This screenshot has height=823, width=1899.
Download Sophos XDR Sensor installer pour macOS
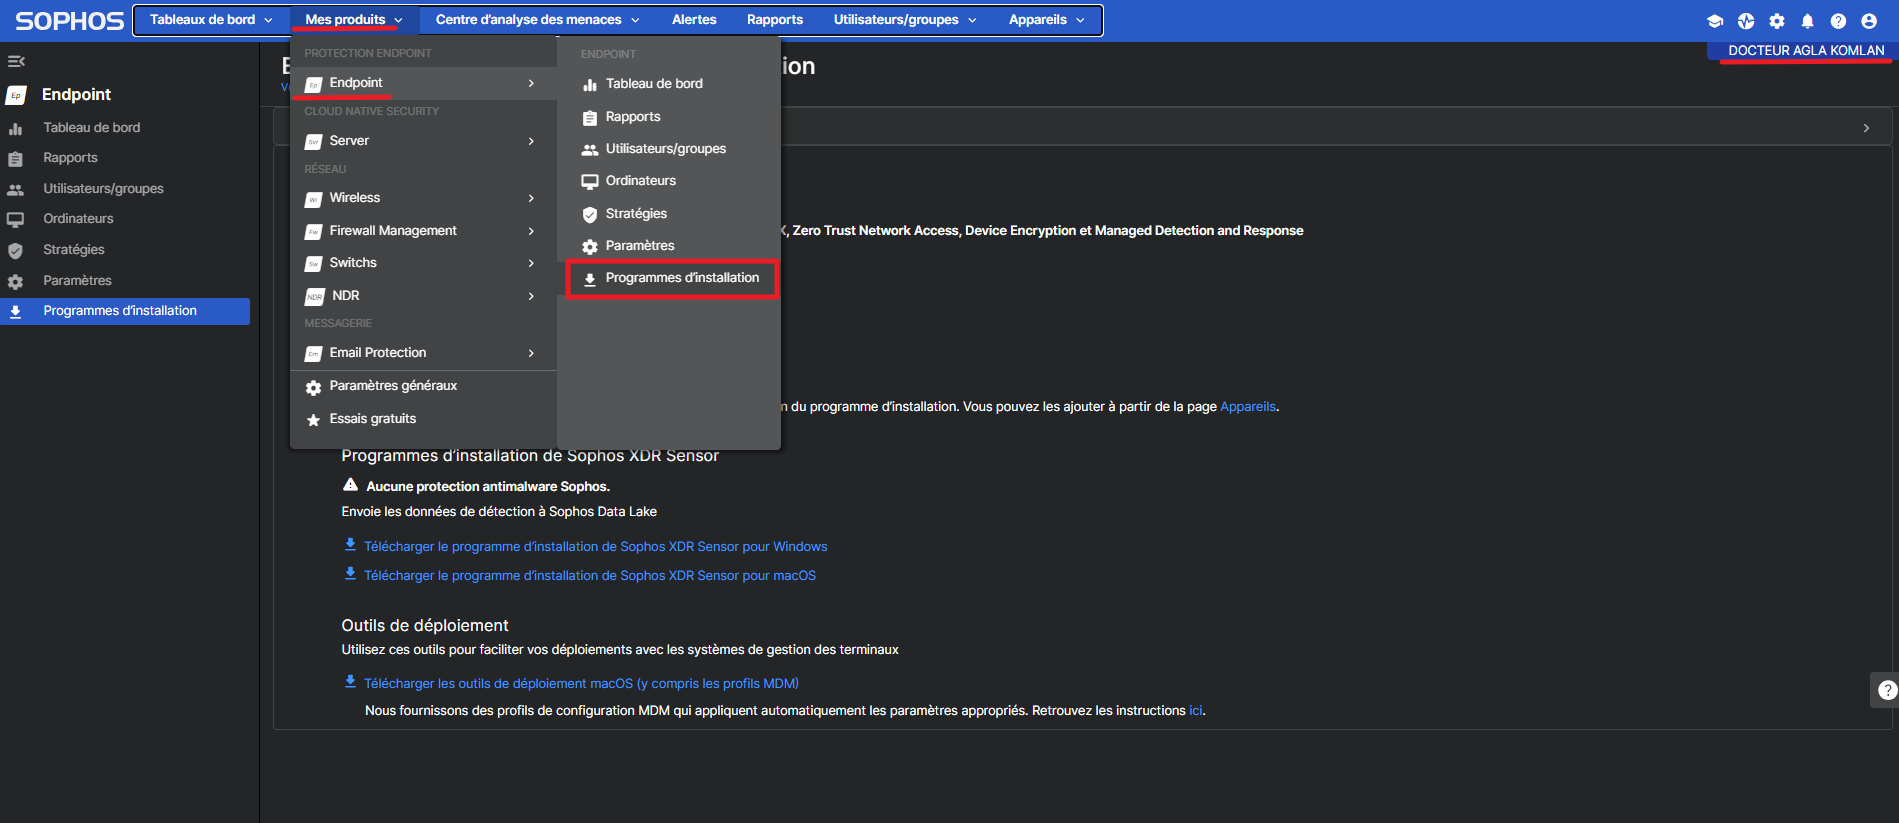pos(590,576)
